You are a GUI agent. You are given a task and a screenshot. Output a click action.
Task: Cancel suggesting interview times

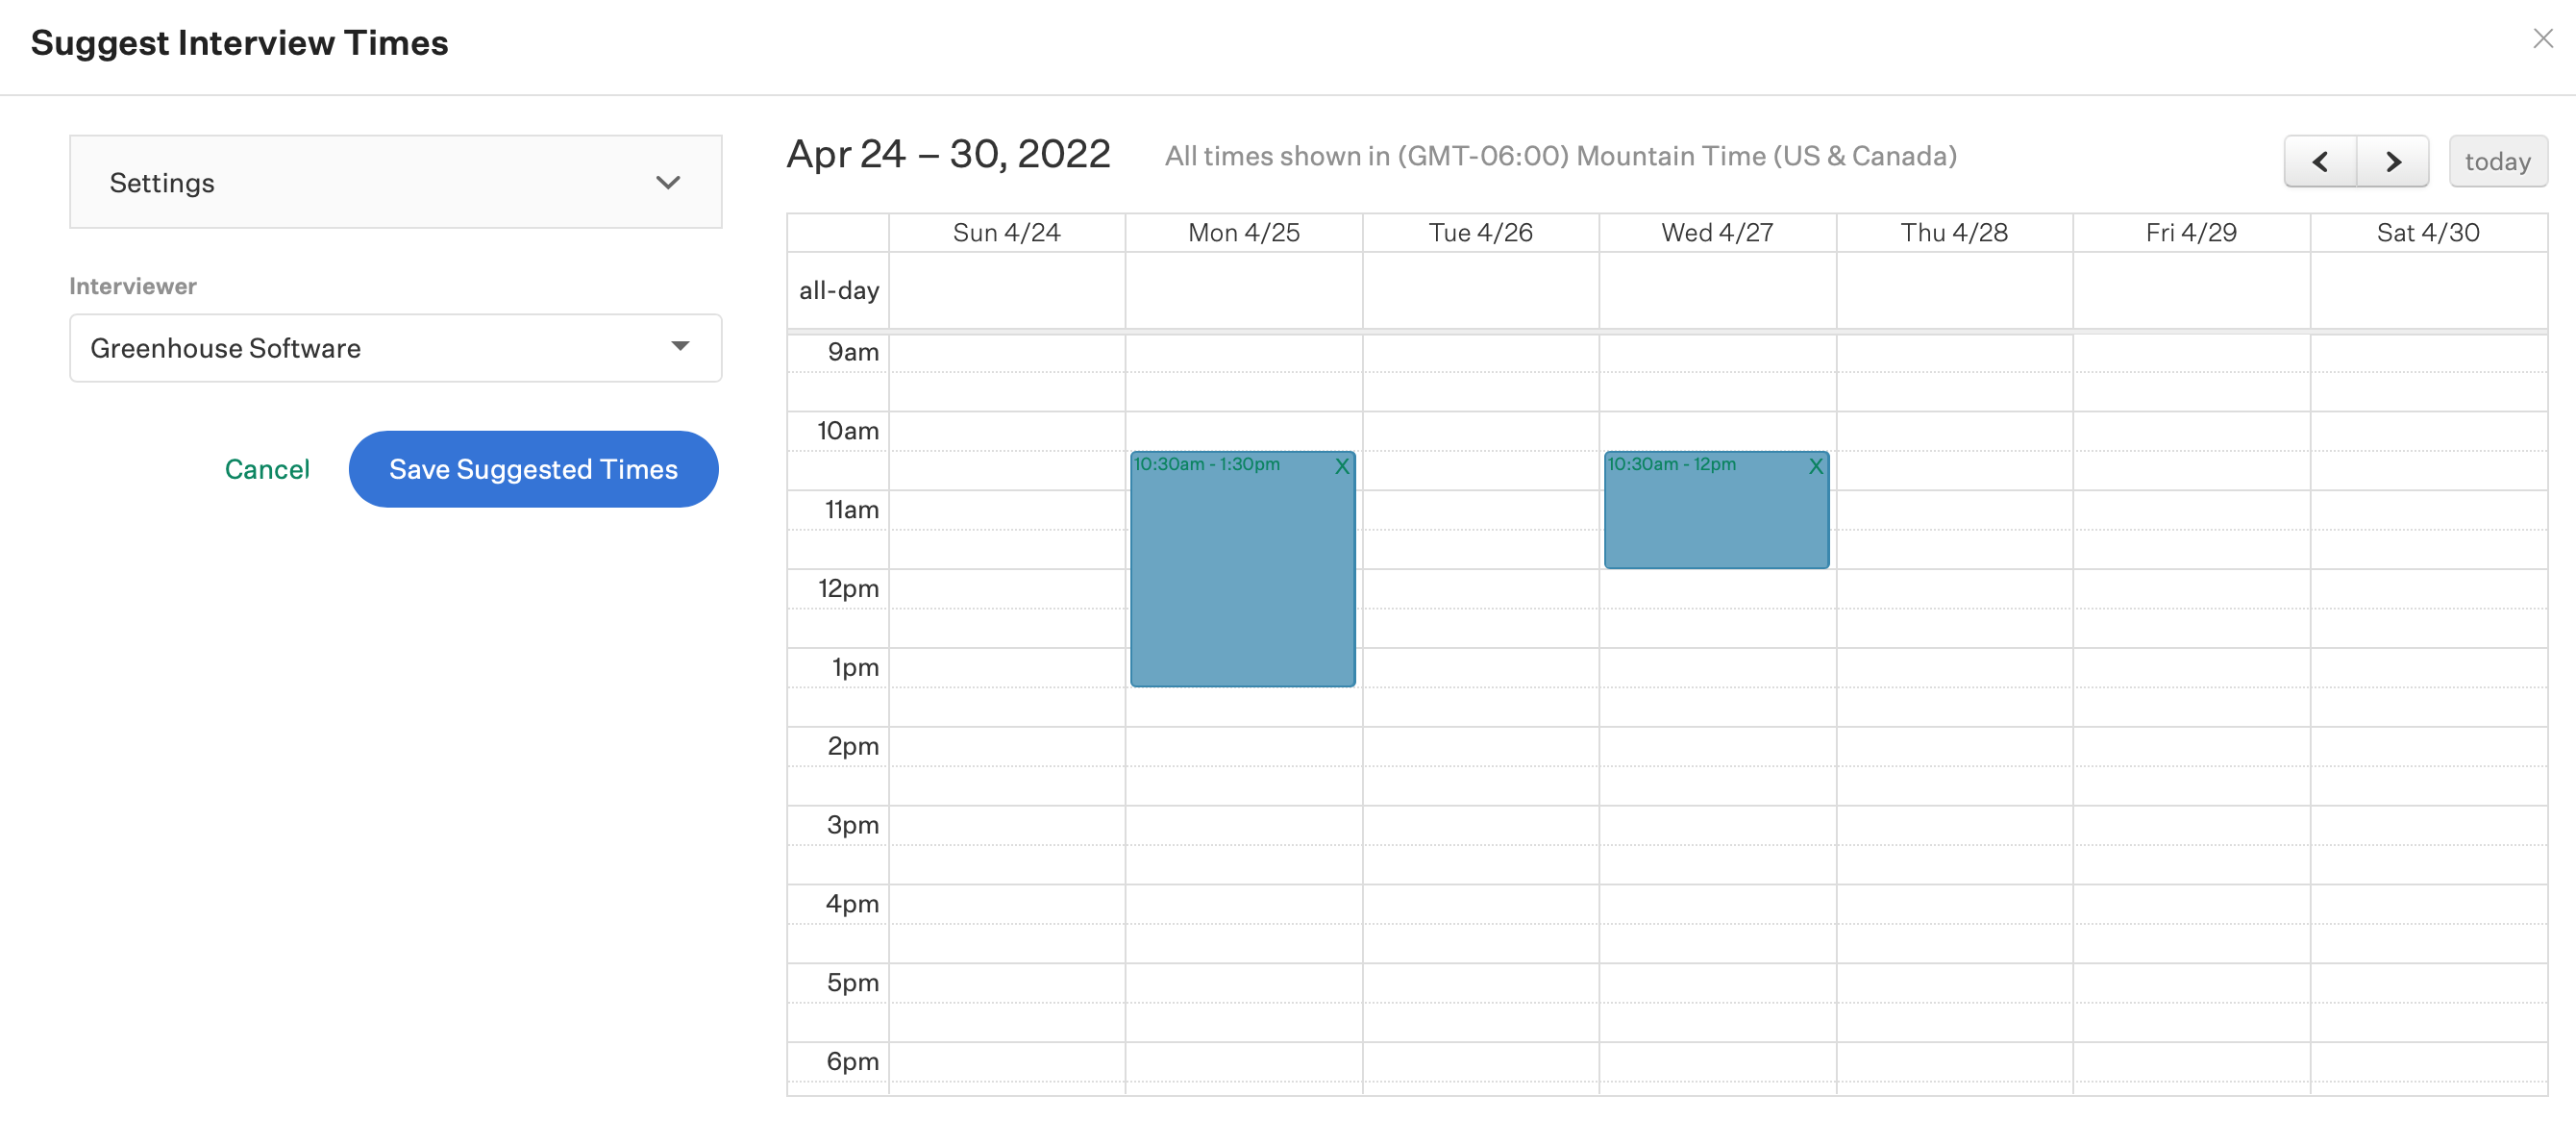[x=267, y=469]
